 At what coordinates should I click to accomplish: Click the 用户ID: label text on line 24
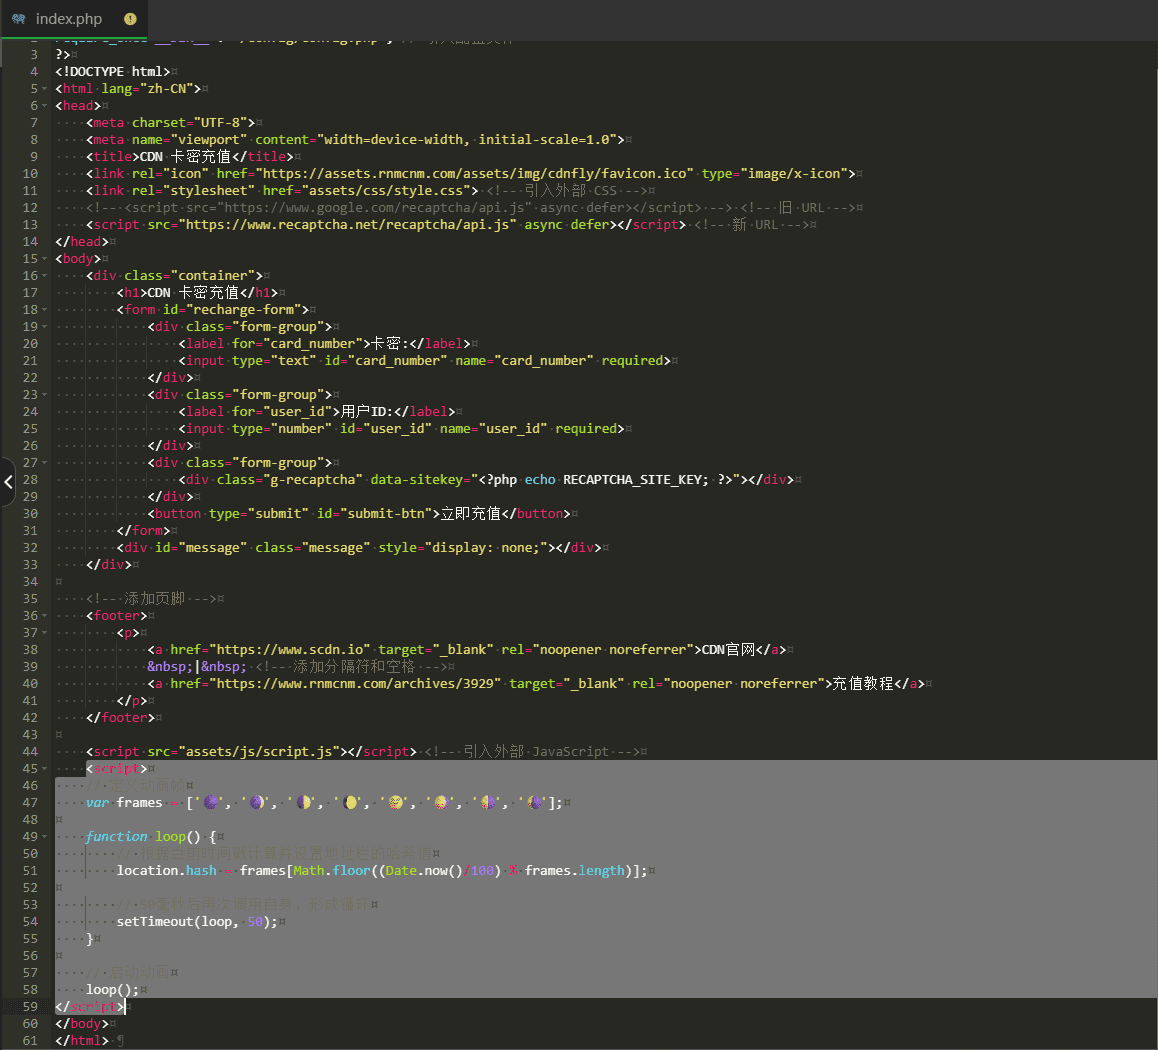tap(366, 411)
